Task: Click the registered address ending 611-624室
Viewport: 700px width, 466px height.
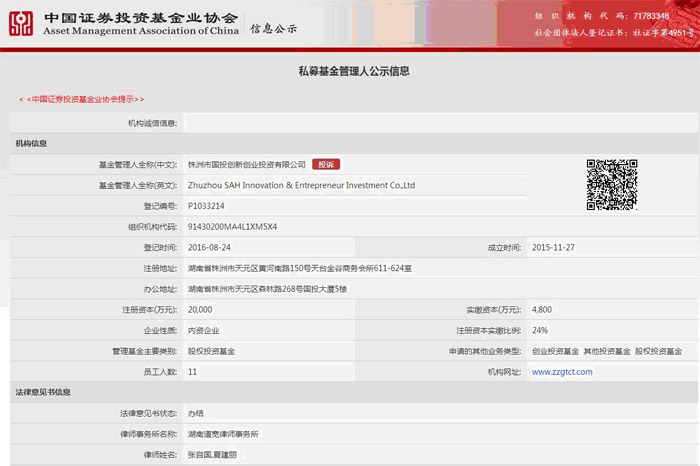Action: coord(300,268)
